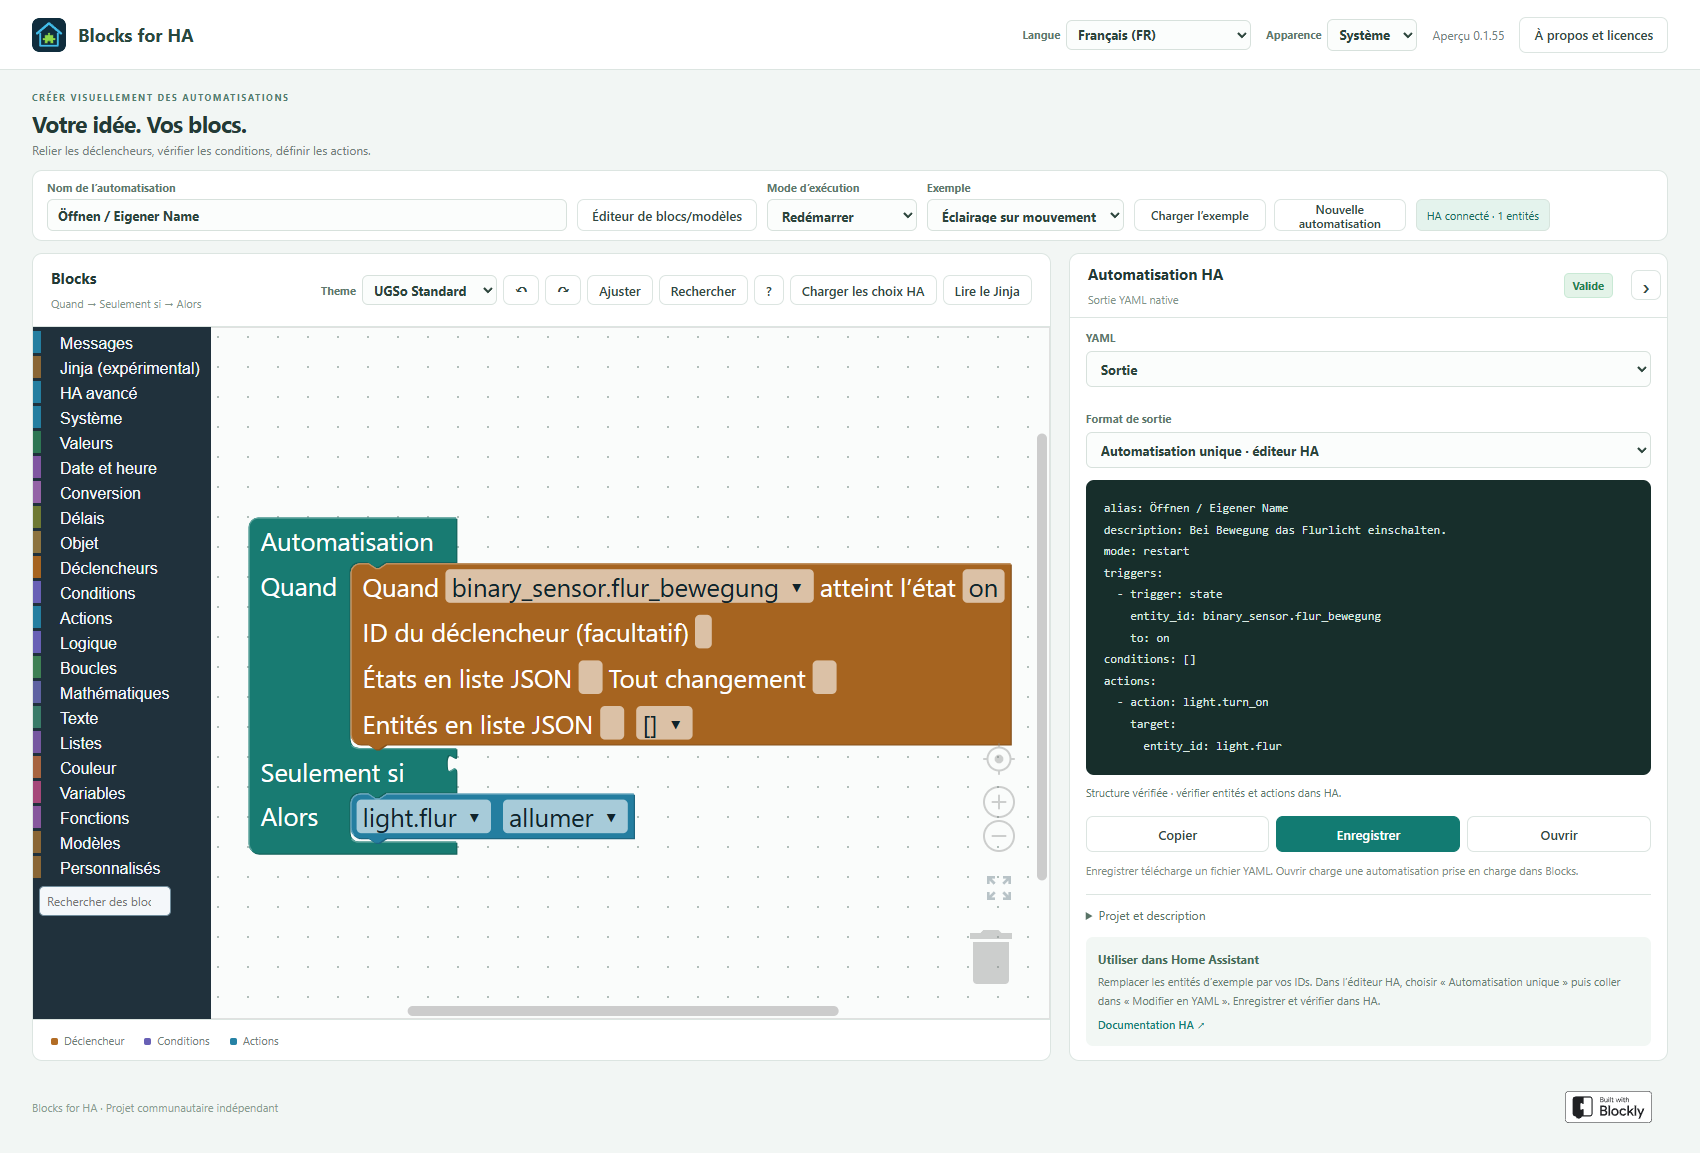Redo the last block change

tap(563, 291)
